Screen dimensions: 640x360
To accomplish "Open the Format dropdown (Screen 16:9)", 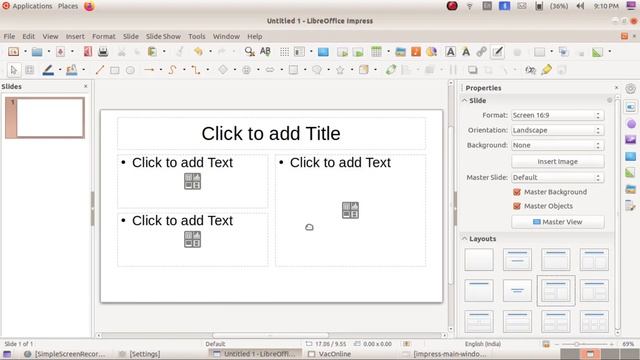I will pyautogui.click(x=557, y=116).
